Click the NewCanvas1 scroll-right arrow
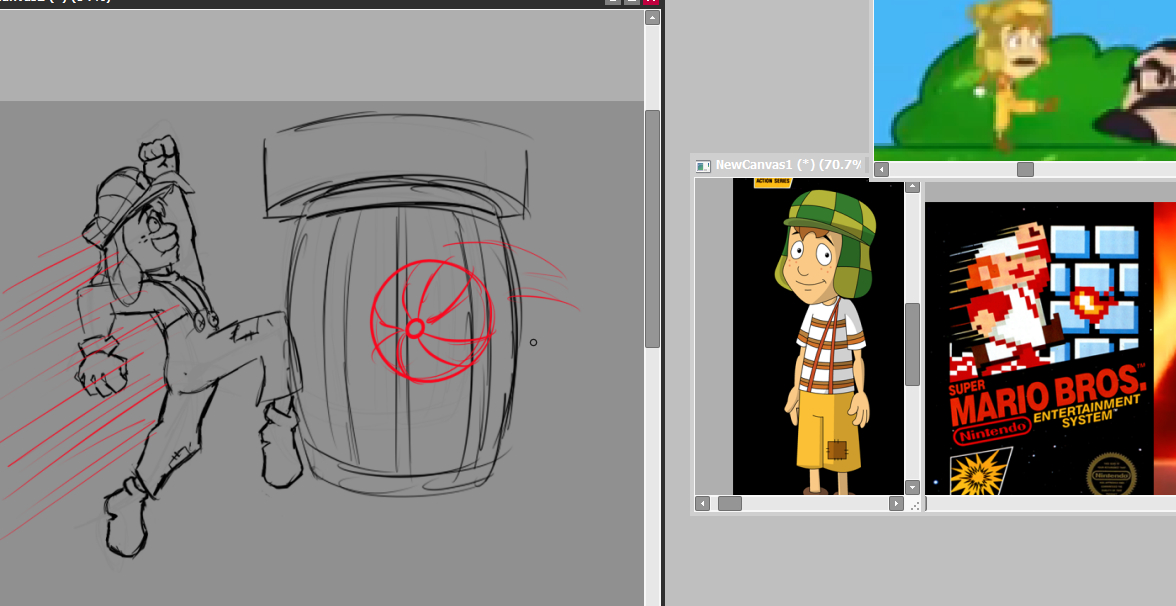 point(896,503)
